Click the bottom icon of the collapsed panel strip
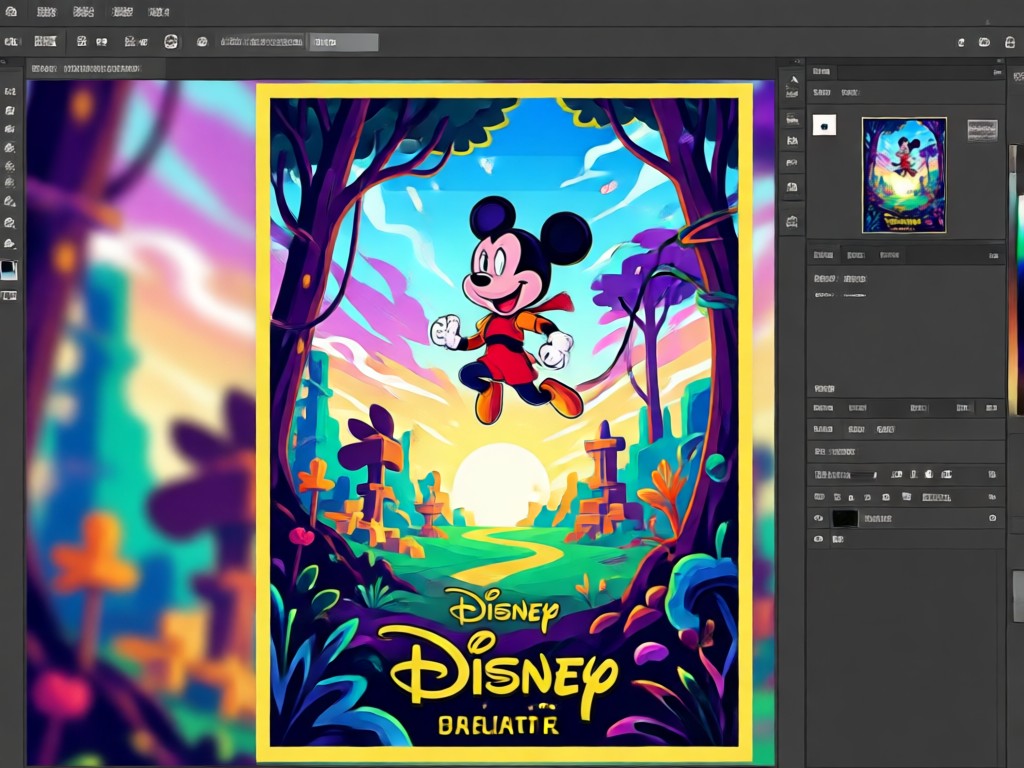 (x=792, y=222)
